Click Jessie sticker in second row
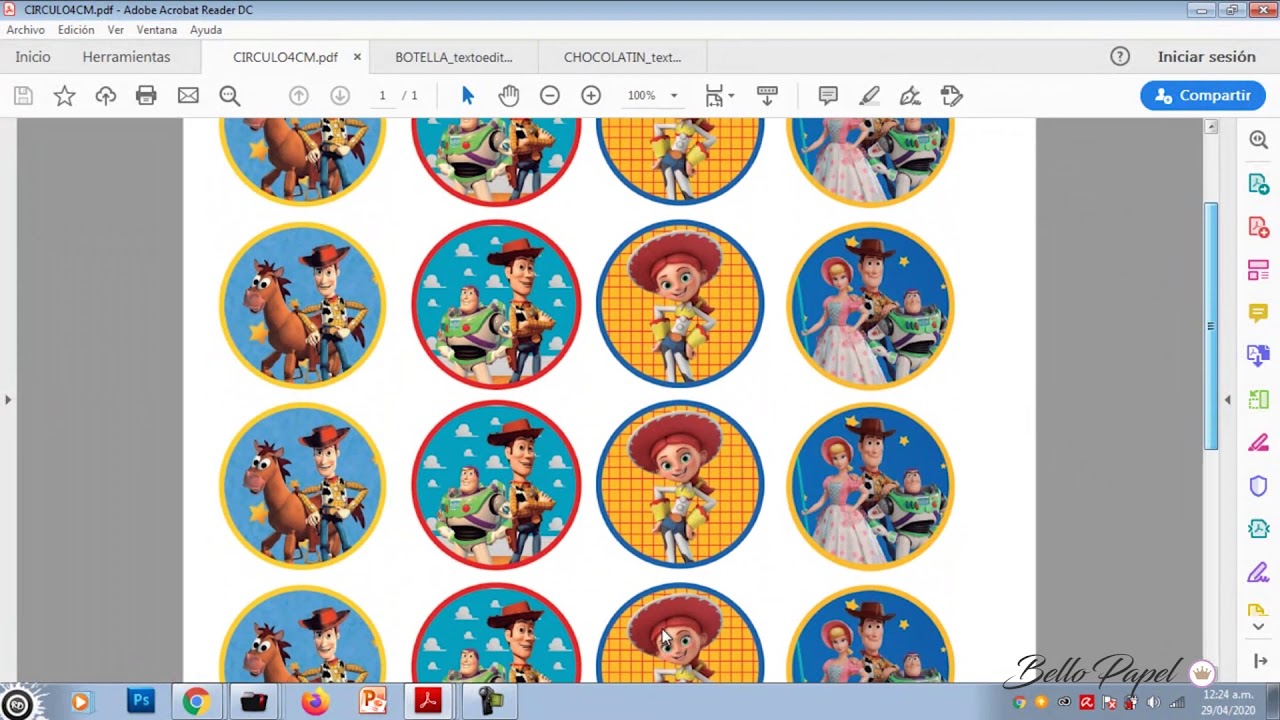Viewport: 1280px width, 720px height. 680,303
